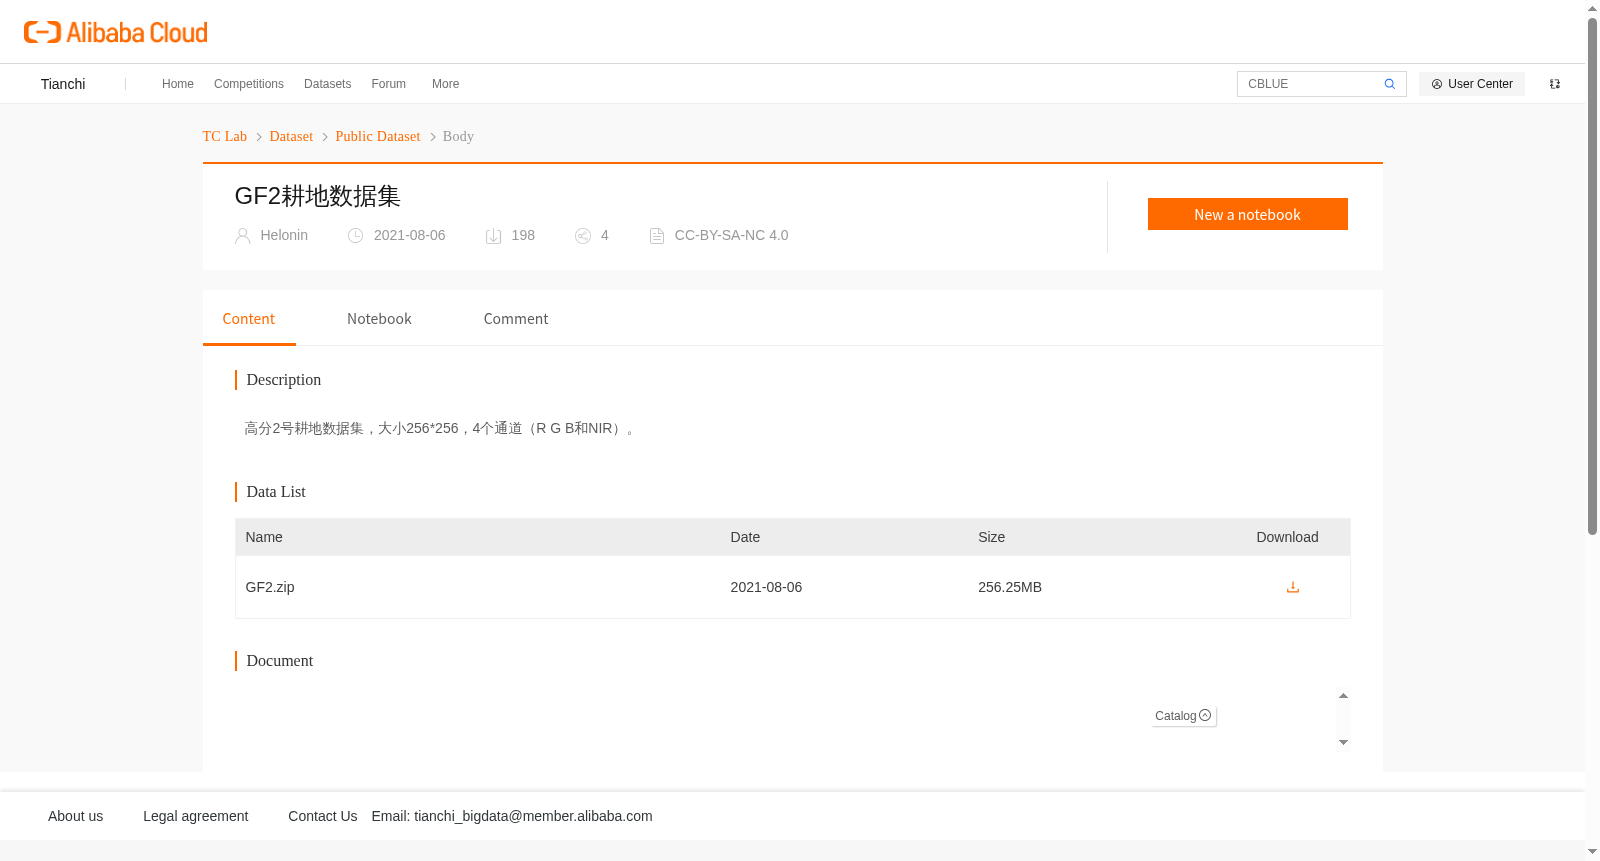Click the 2021-08-06 date cell in Data List

[x=766, y=587]
